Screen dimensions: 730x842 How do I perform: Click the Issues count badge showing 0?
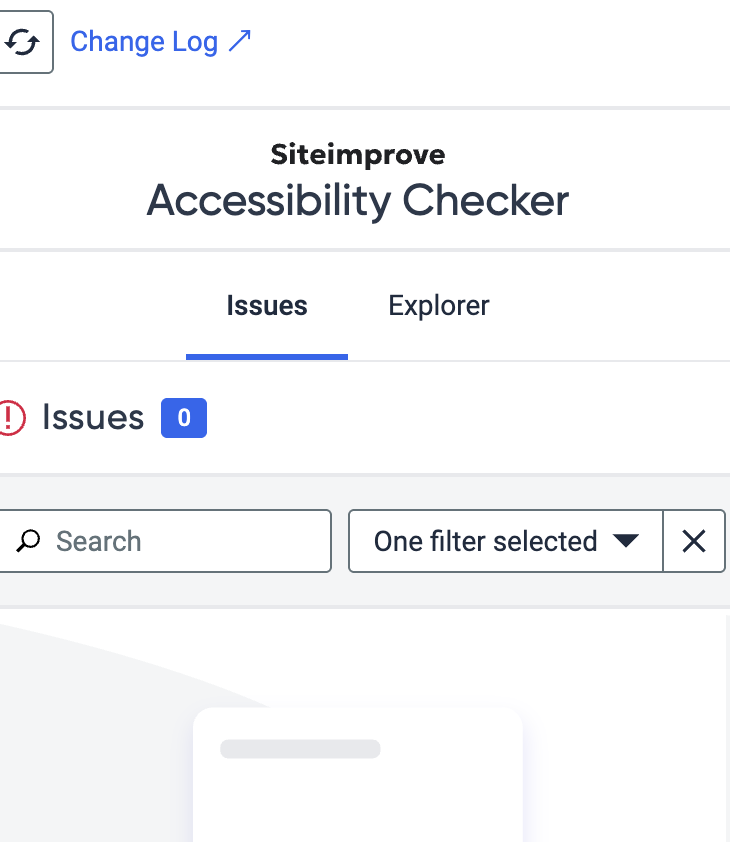pos(184,418)
